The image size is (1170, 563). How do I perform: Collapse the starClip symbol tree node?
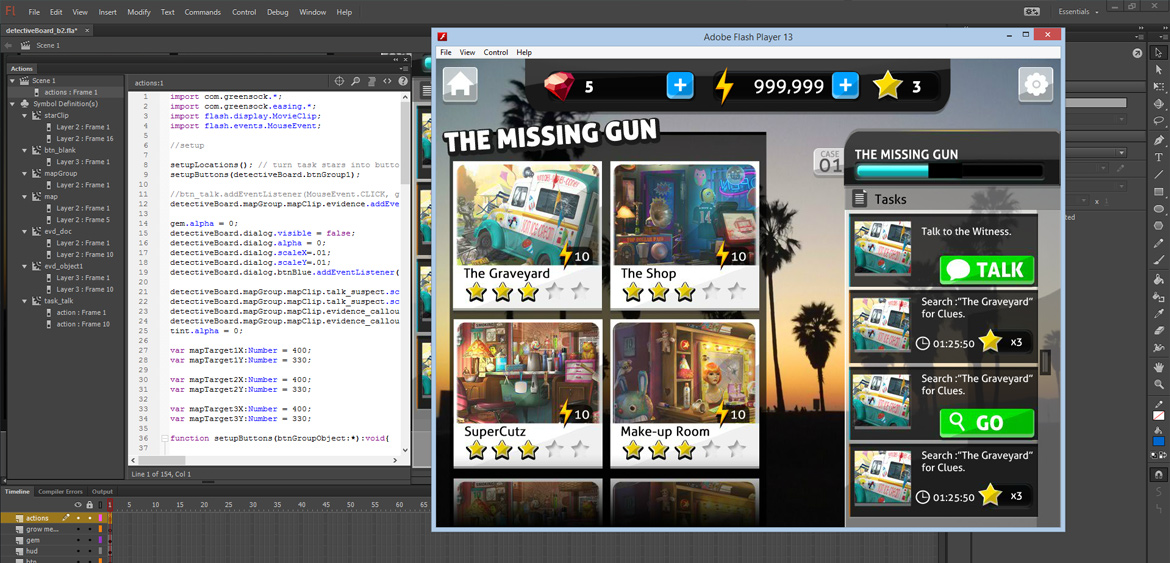(x=25, y=116)
